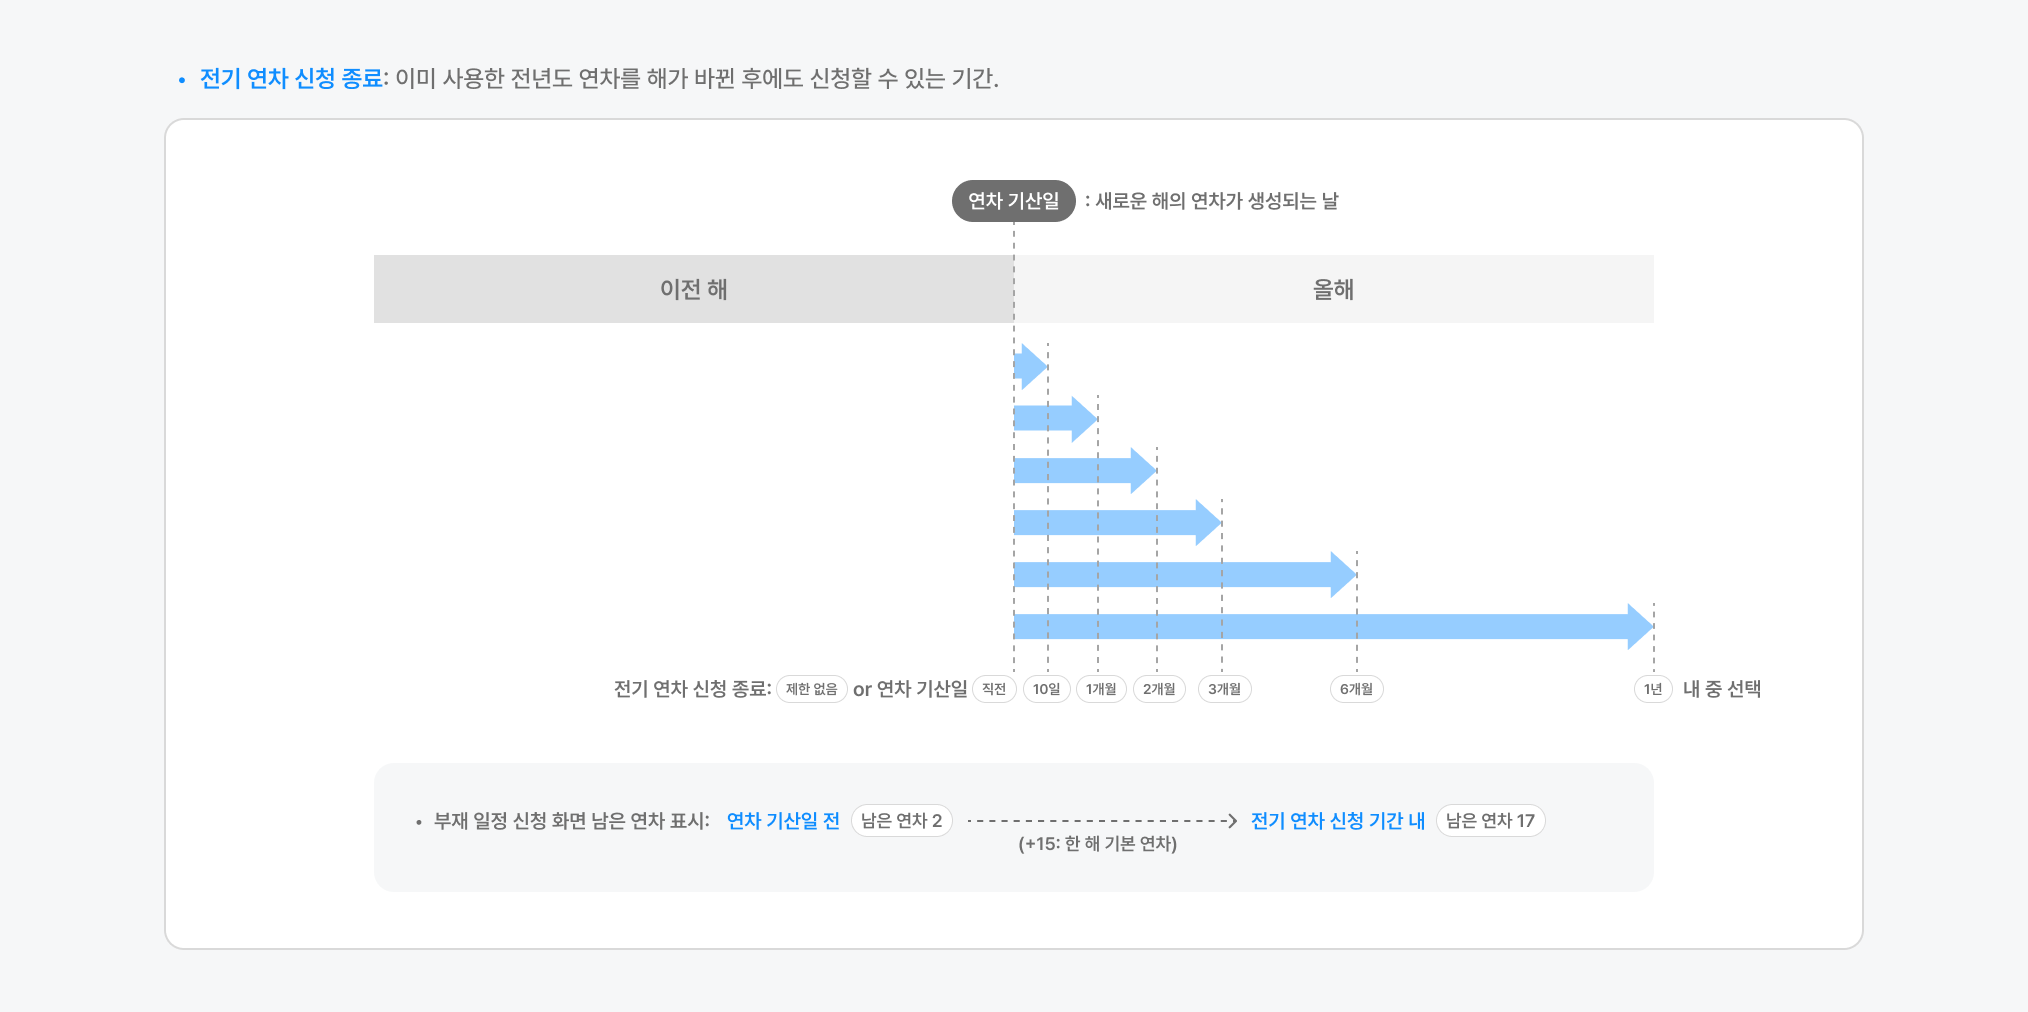Click the 제한 없음 option pill
This screenshot has height=1012, width=2028.
pyautogui.click(x=811, y=689)
